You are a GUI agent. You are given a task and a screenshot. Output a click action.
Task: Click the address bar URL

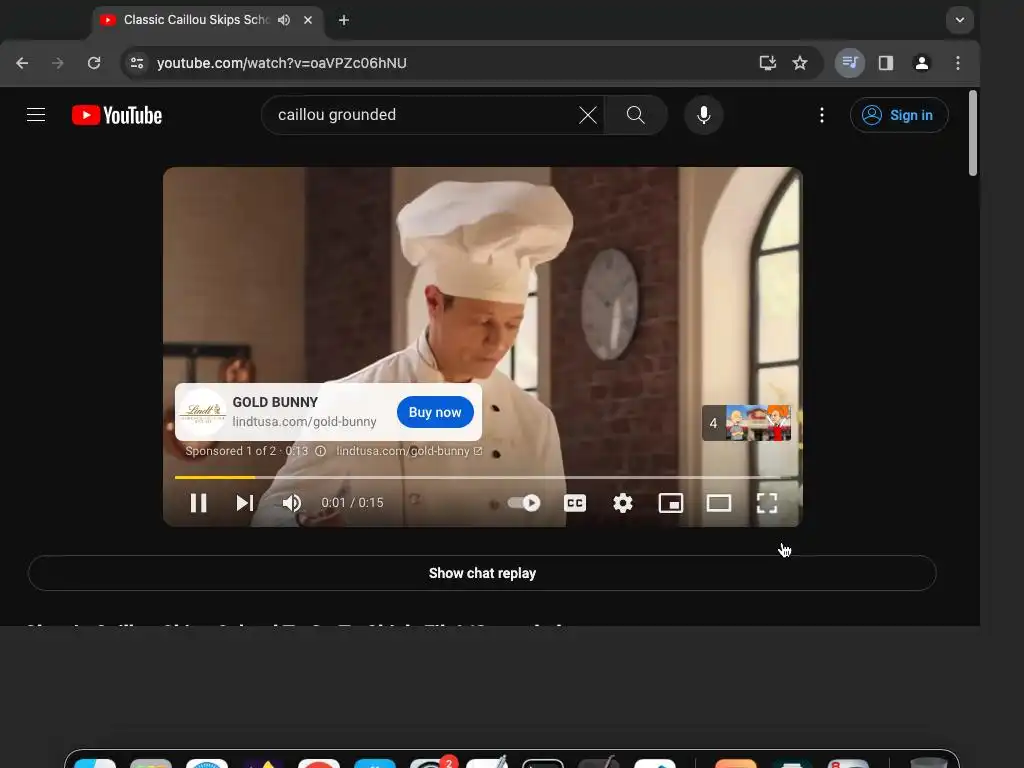click(281, 63)
